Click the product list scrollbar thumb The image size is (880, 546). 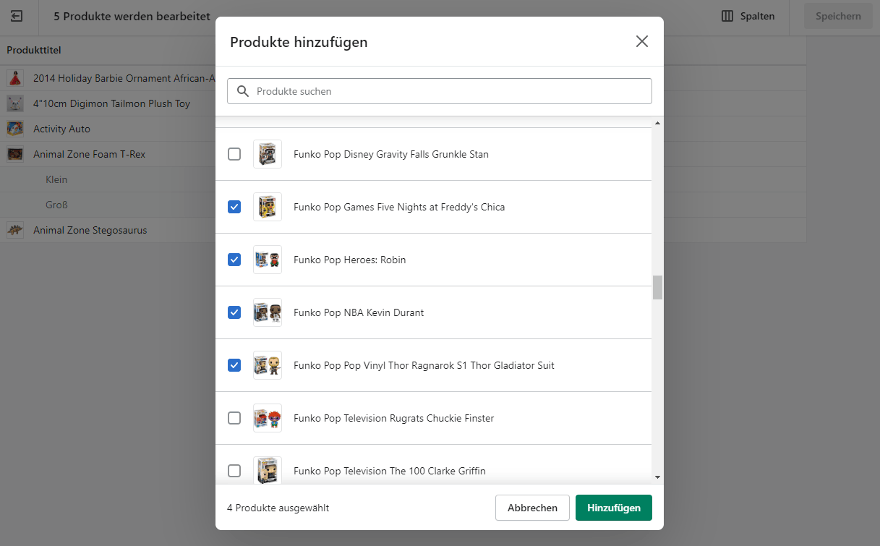pos(657,287)
